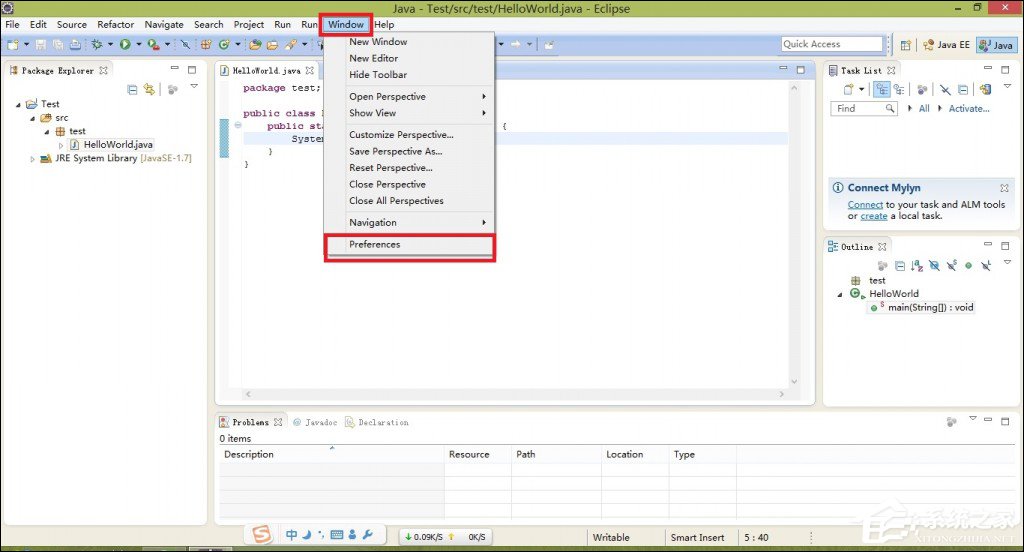Expand the JRE System Library node
The height and width of the screenshot is (552, 1024).
pos(32,159)
